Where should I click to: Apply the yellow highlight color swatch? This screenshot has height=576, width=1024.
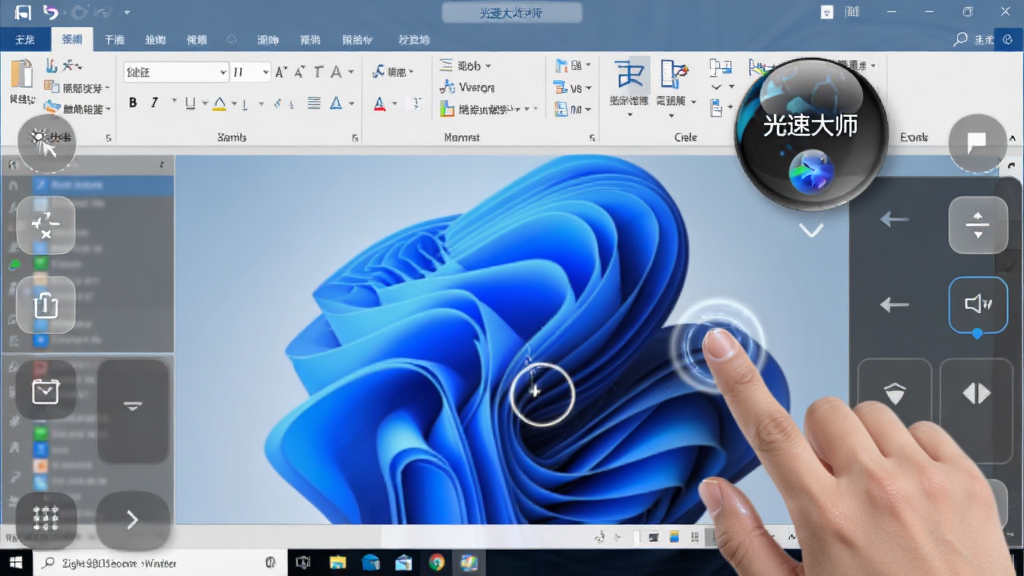[x=219, y=103]
